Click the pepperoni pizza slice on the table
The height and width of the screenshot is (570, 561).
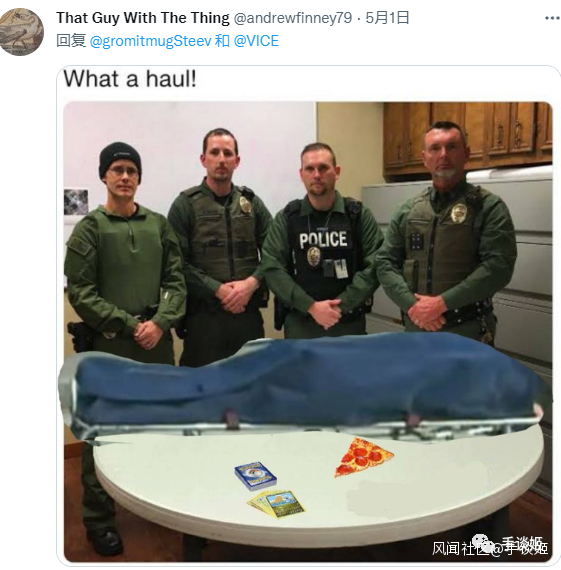[x=363, y=457]
